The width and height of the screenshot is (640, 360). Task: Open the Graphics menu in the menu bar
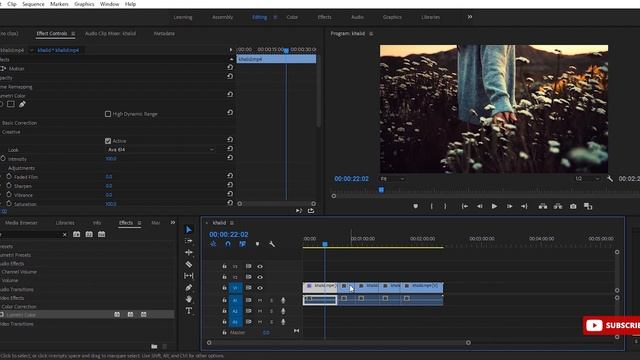click(84, 4)
